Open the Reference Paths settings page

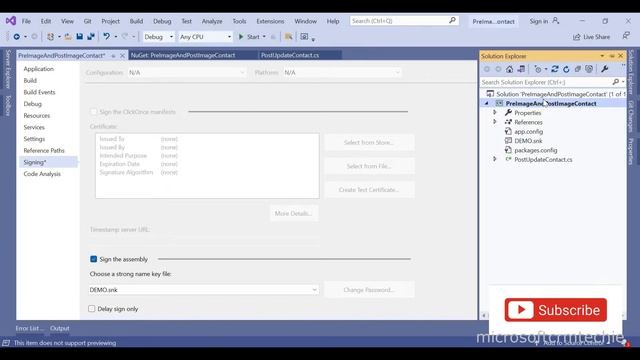tap(44, 151)
